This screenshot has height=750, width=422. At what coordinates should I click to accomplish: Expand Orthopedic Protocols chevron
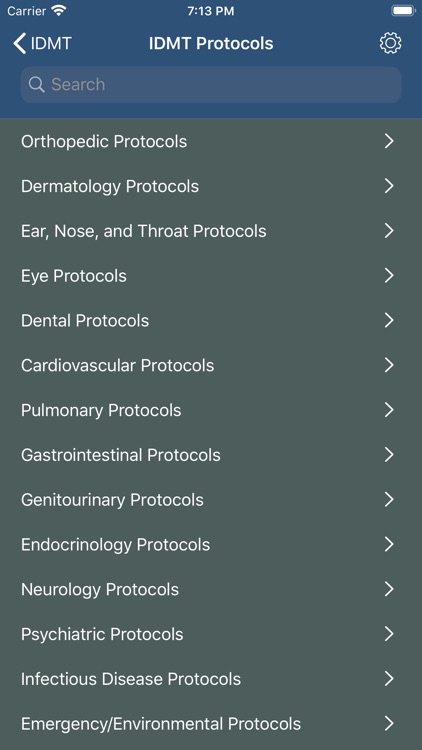click(x=389, y=141)
